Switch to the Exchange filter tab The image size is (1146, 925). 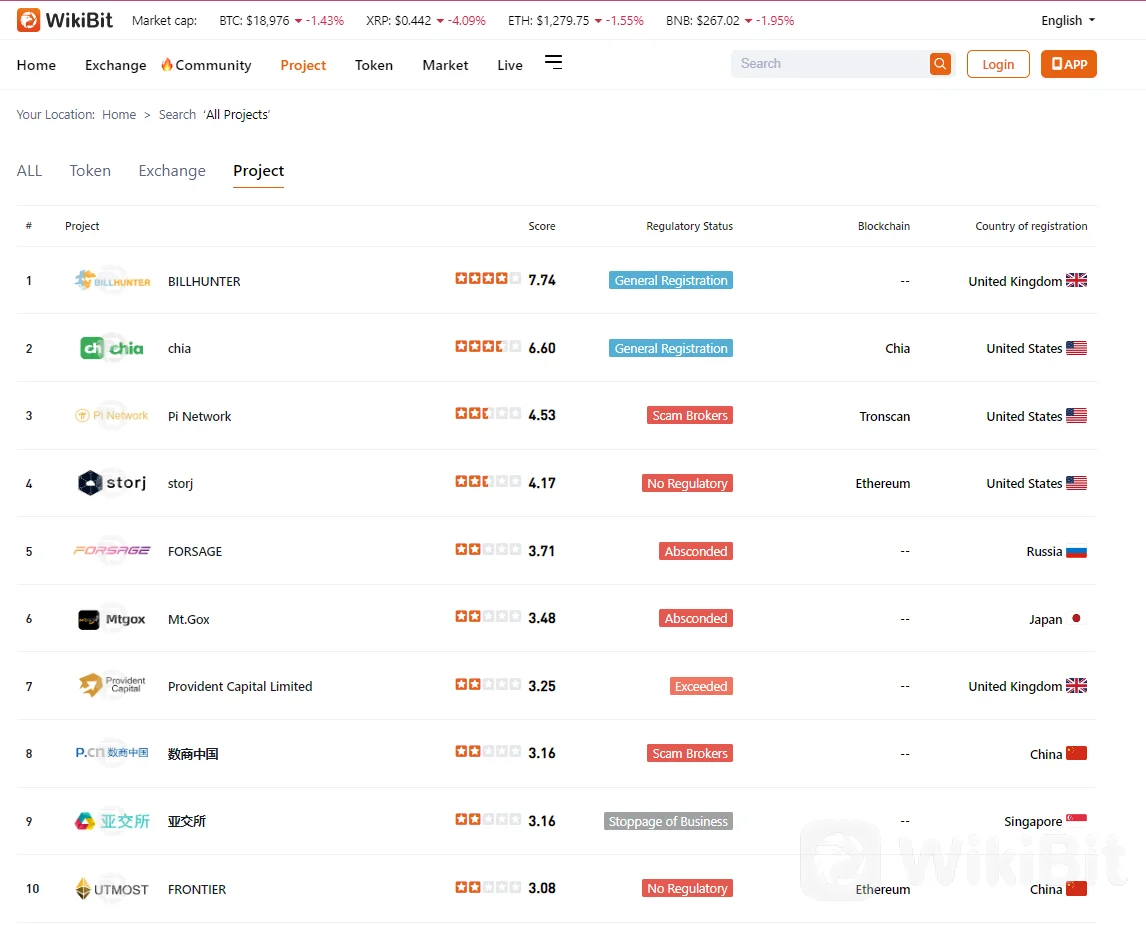pos(172,171)
